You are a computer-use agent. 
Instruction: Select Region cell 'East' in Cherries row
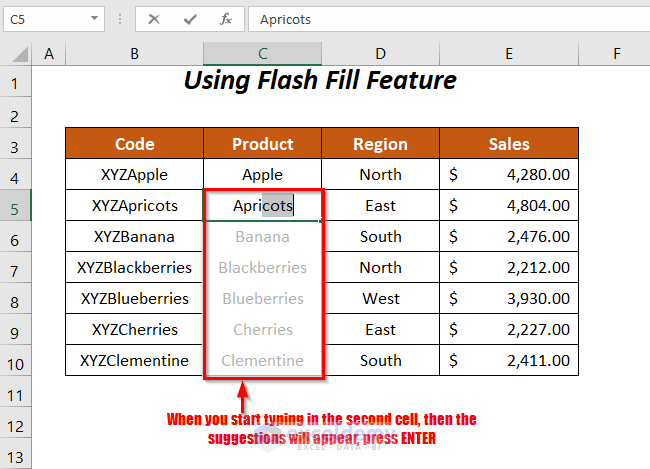380,329
